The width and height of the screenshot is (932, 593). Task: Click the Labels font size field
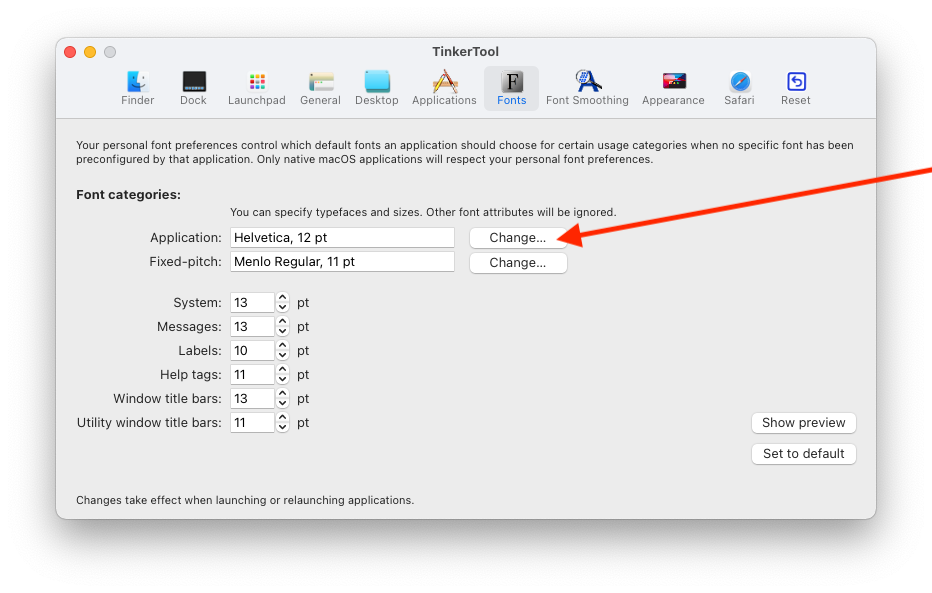coord(253,351)
